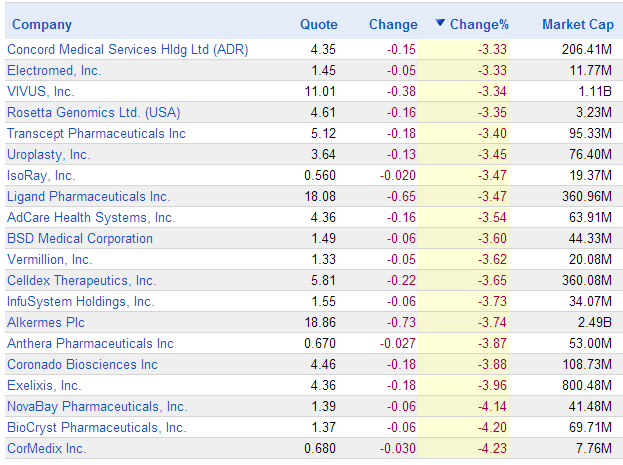Viewport: 623px width, 465px height.
Task: Open VIVUS, Inc. company page
Action: (40, 91)
